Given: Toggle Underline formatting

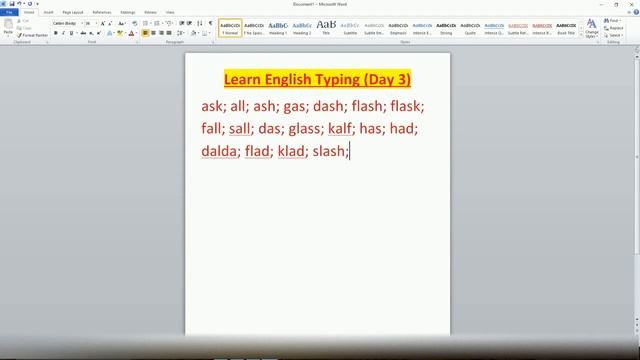Looking at the screenshot, I should click(x=71, y=33).
